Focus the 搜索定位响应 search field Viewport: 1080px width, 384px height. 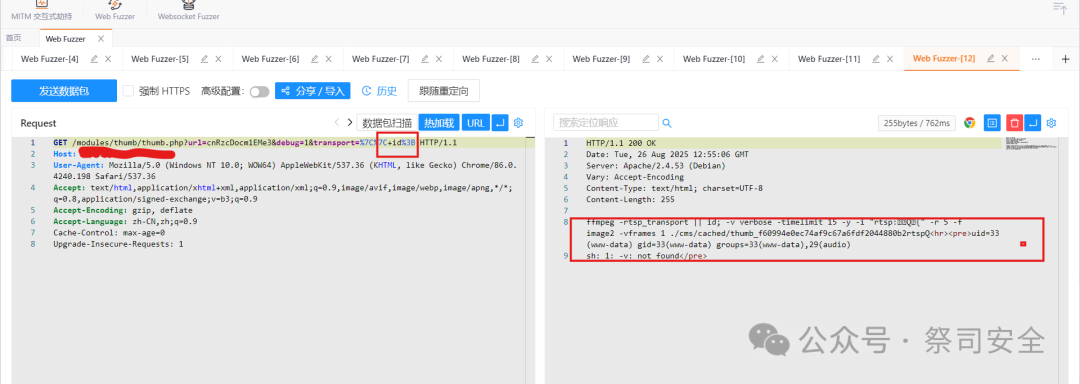coord(605,122)
